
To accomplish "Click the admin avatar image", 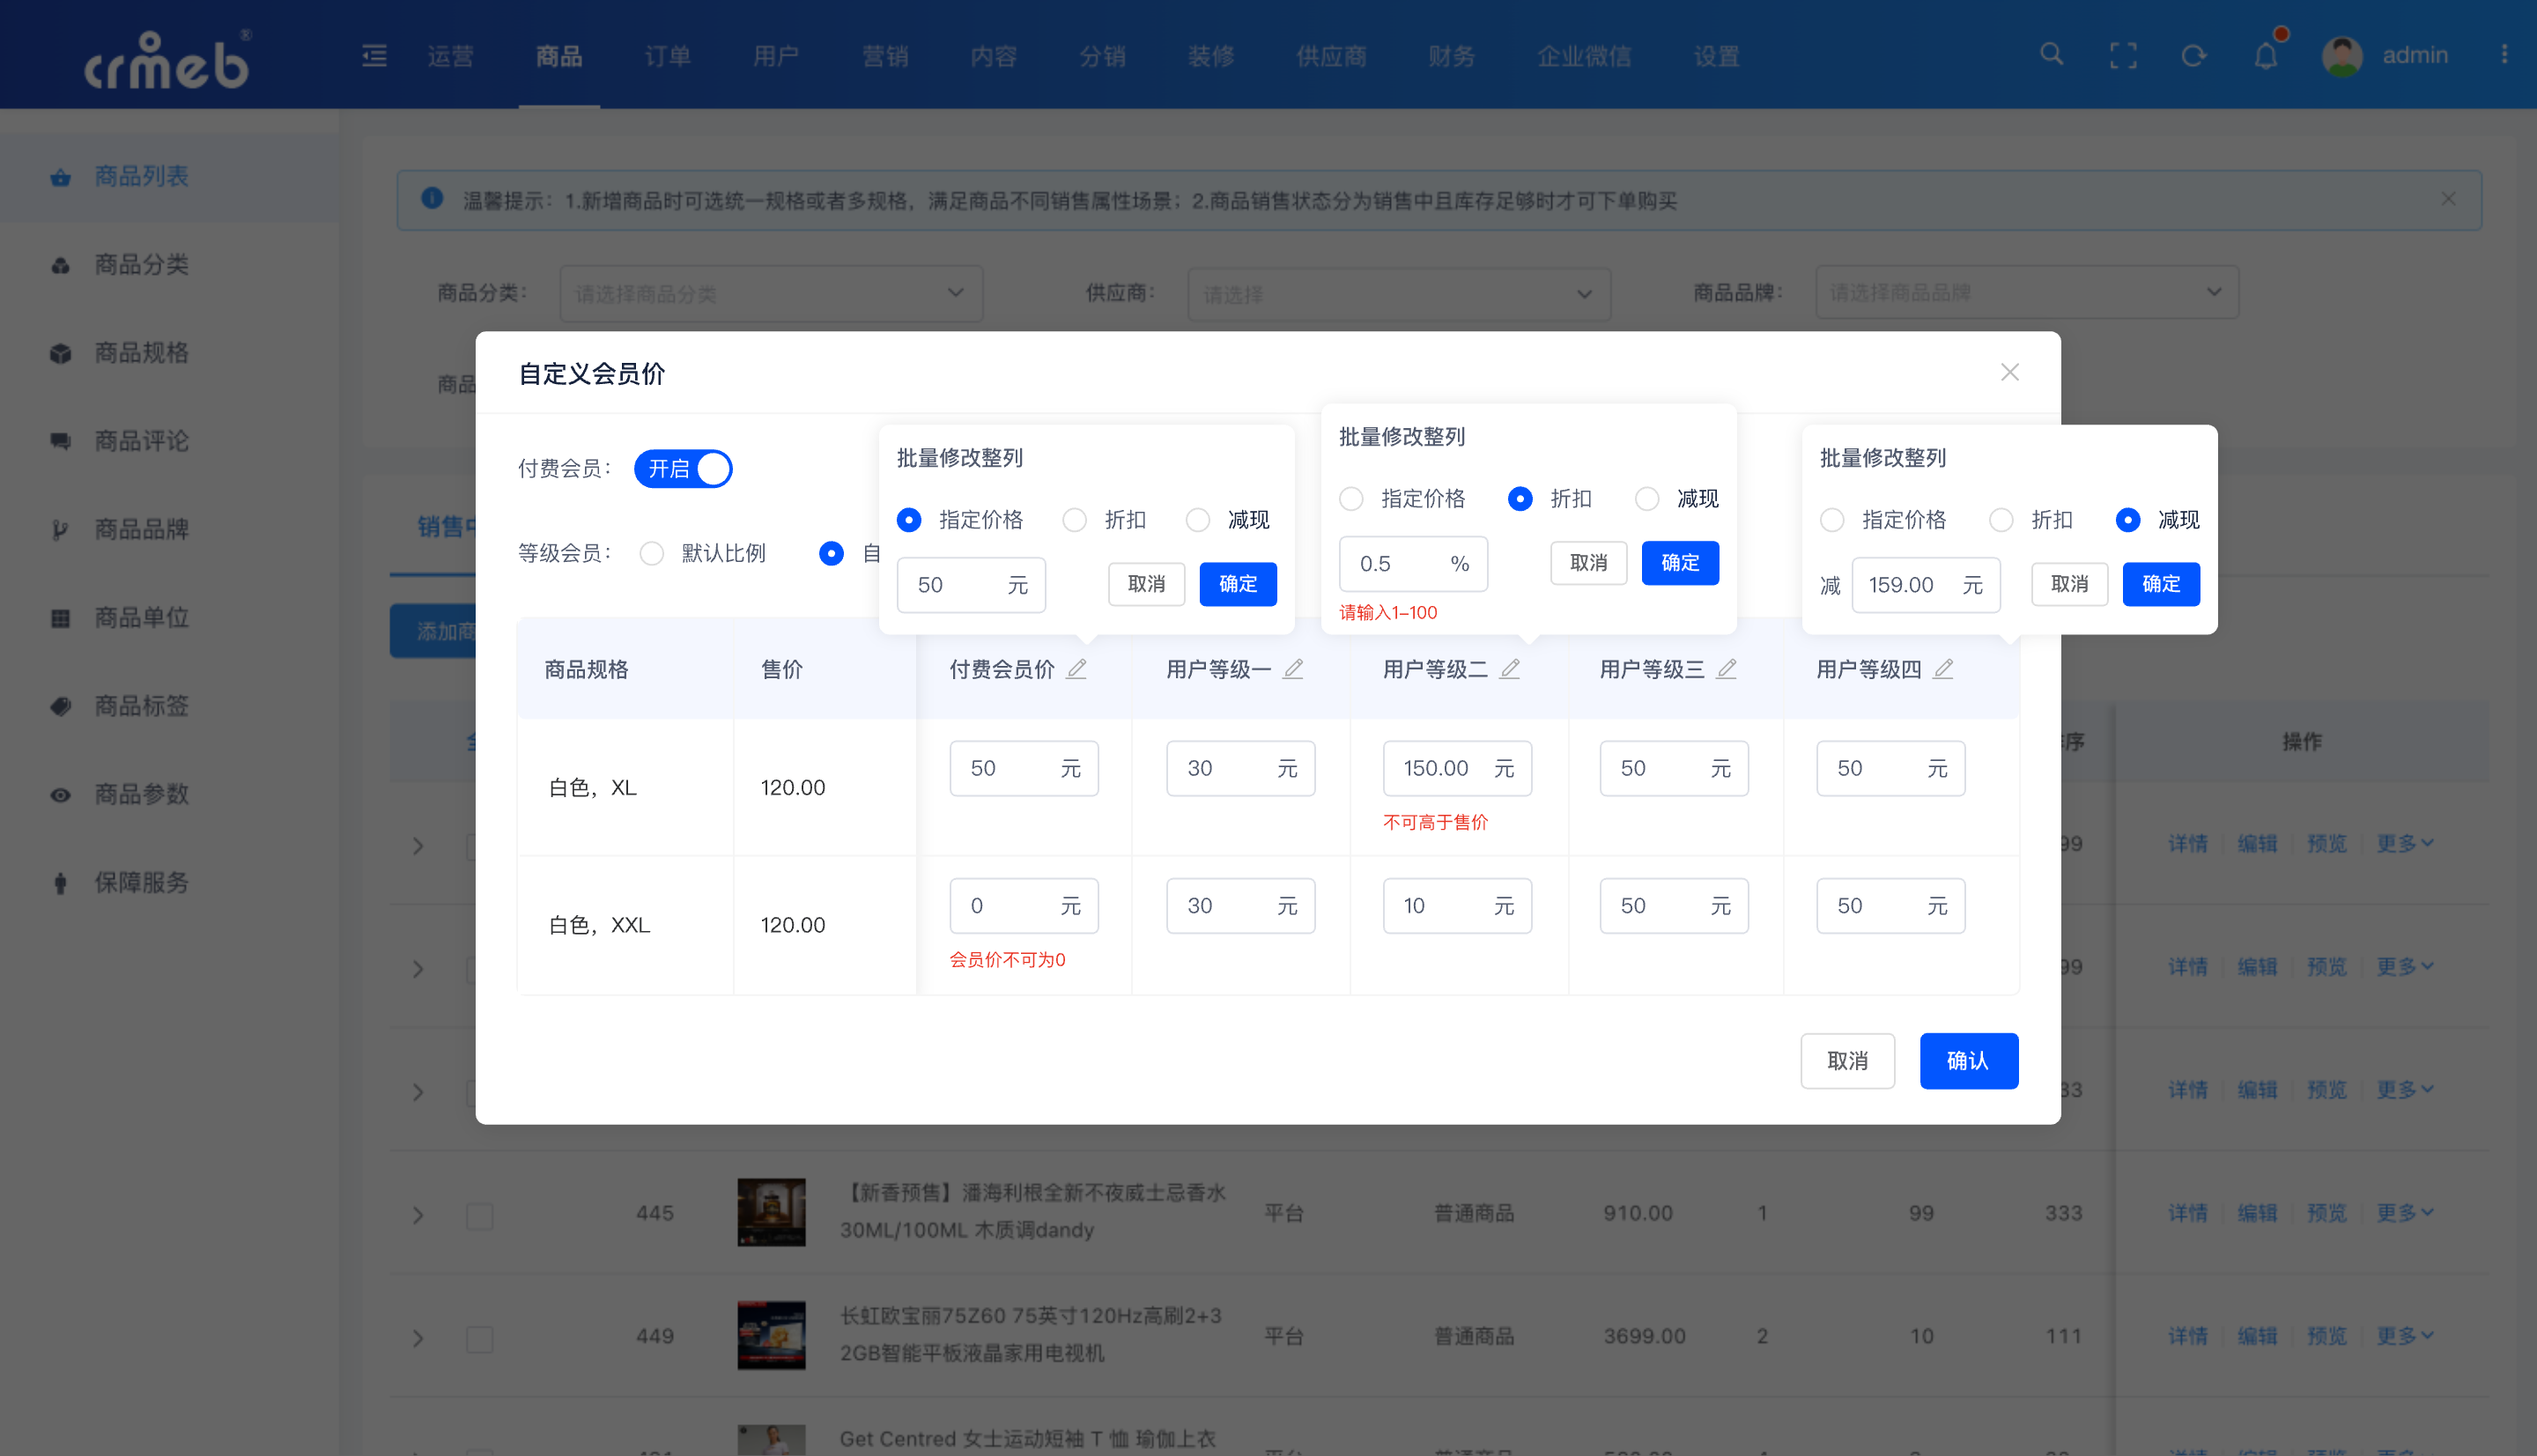I will (2342, 56).
